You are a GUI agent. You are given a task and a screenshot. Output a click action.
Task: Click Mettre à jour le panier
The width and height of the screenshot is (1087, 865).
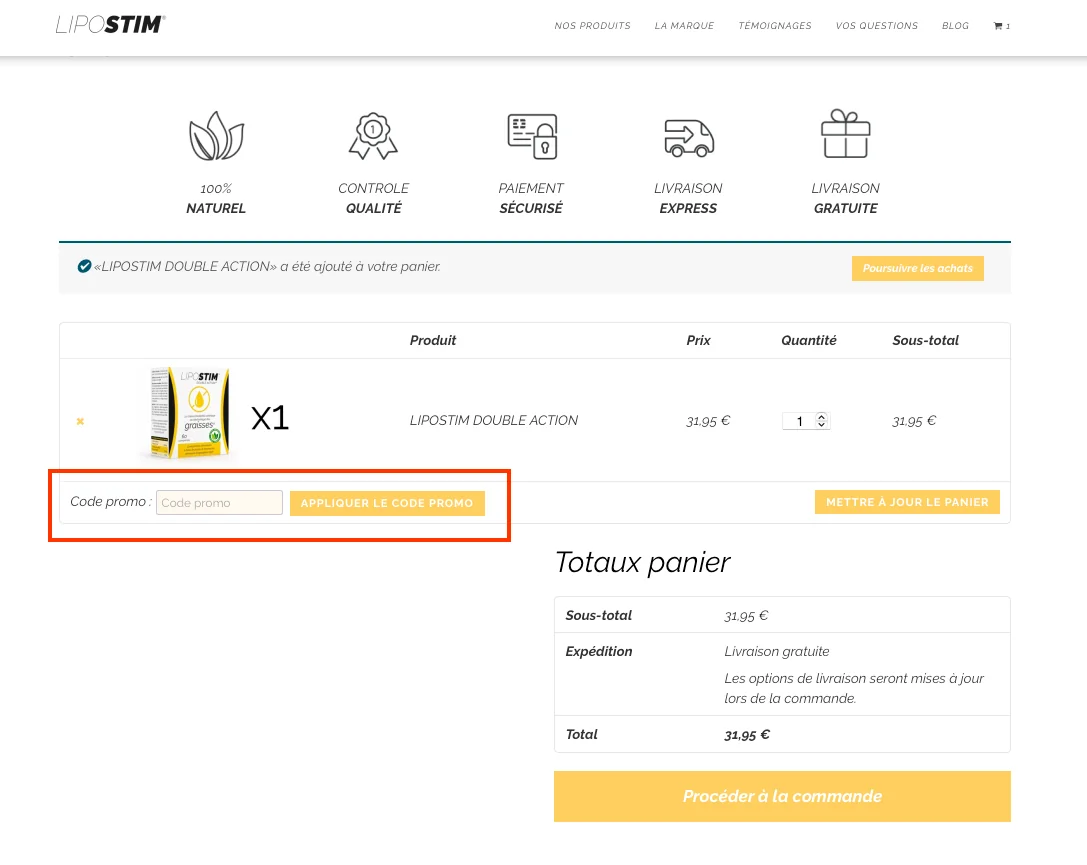tap(907, 502)
